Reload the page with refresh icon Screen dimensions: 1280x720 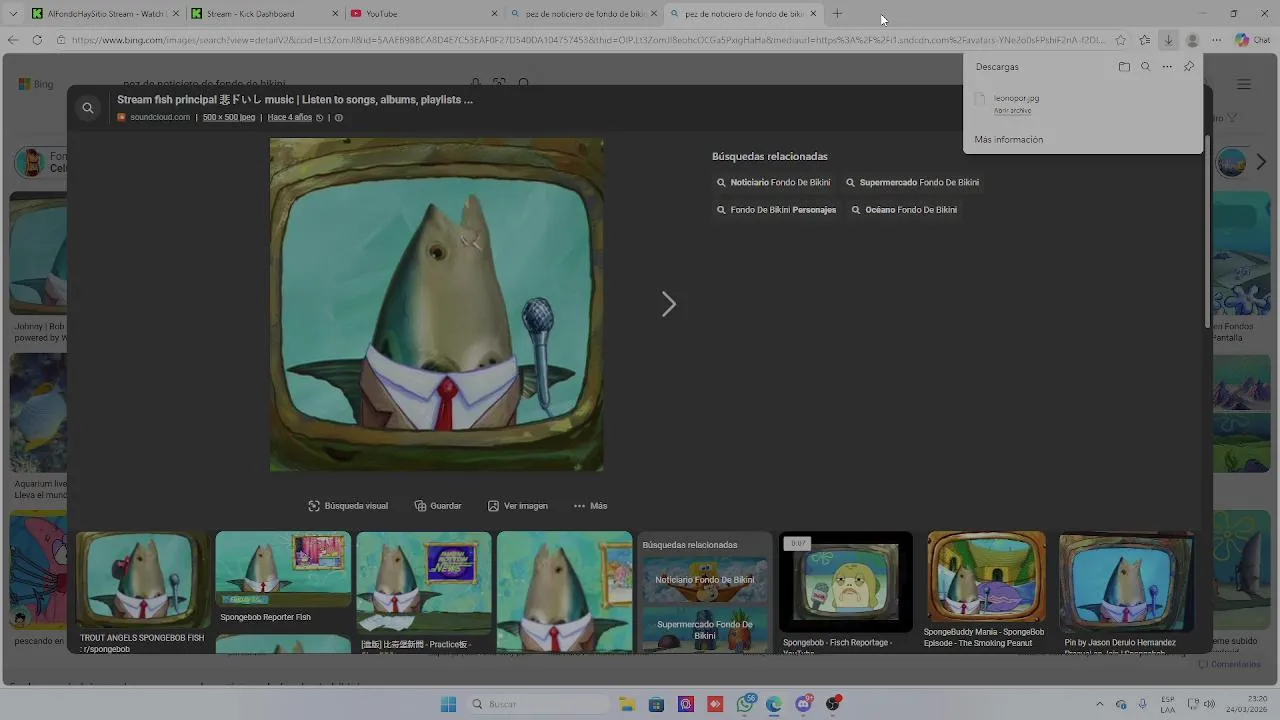(x=37, y=40)
